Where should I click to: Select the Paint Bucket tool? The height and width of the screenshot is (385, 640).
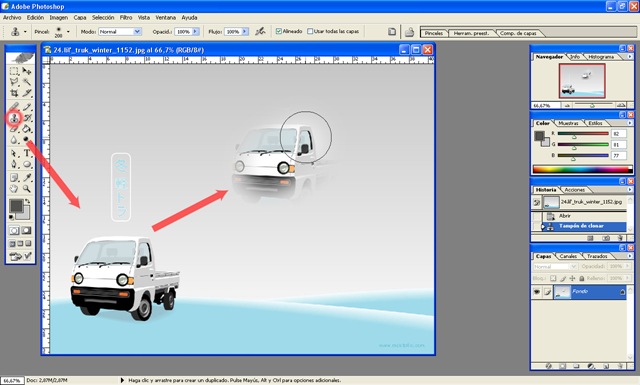[x=27, y=129]
